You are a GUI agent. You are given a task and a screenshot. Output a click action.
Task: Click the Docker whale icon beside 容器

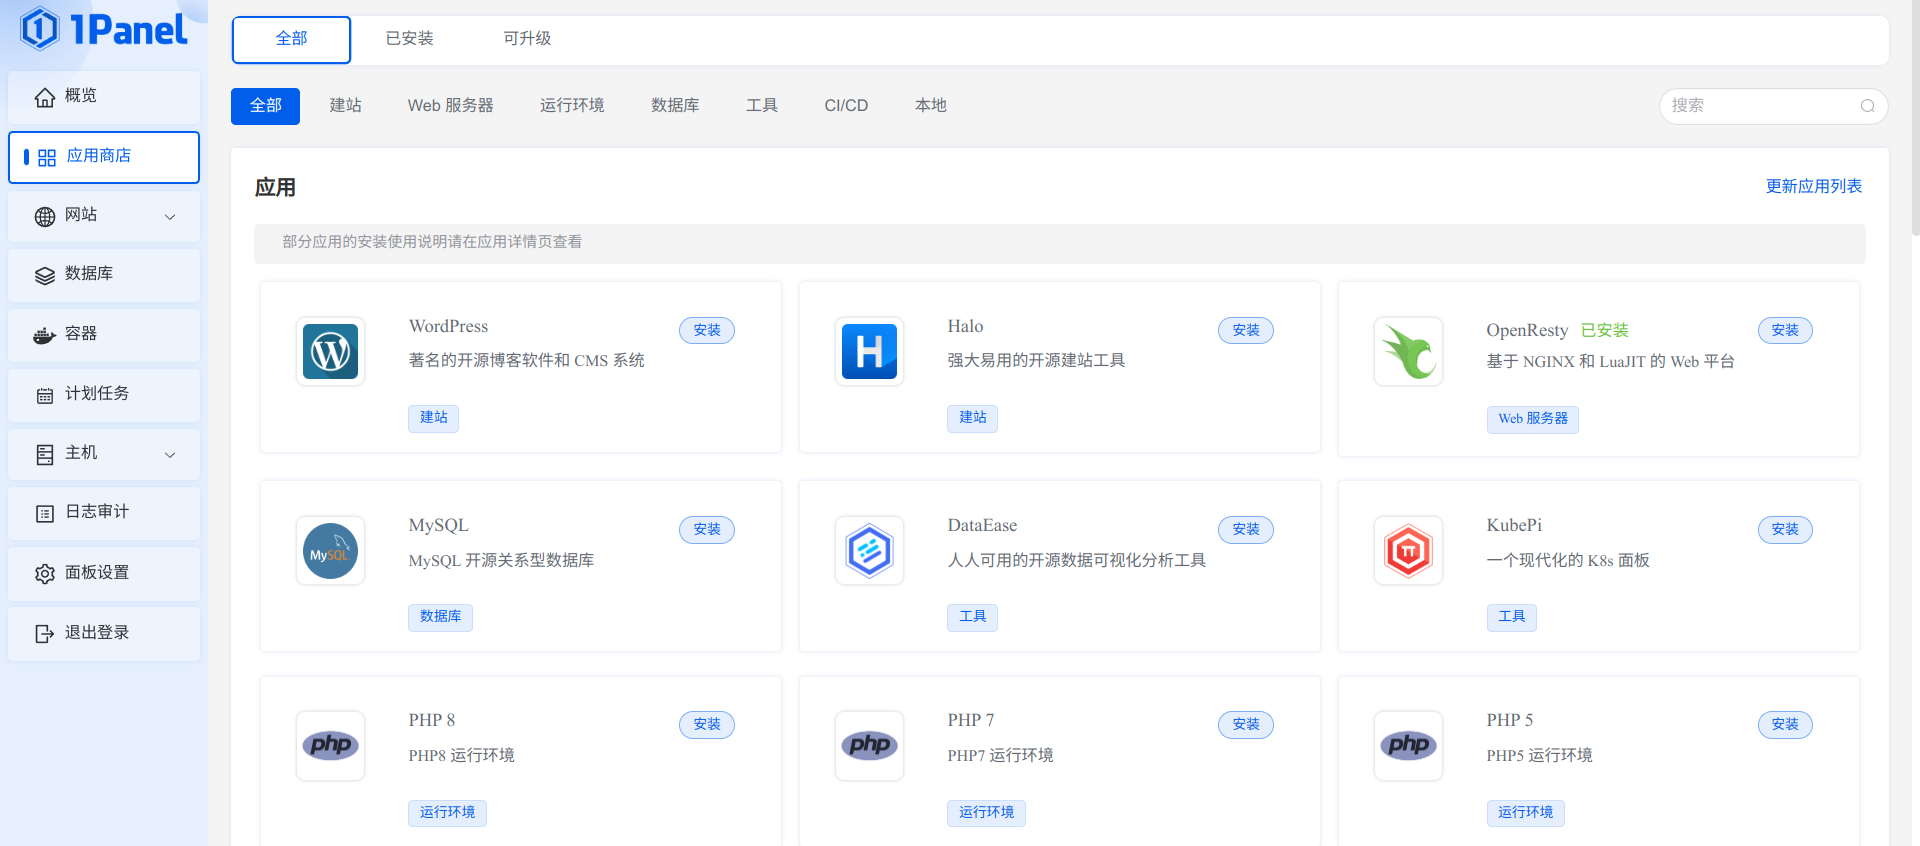pyautogui.click(x=44, y=335)
